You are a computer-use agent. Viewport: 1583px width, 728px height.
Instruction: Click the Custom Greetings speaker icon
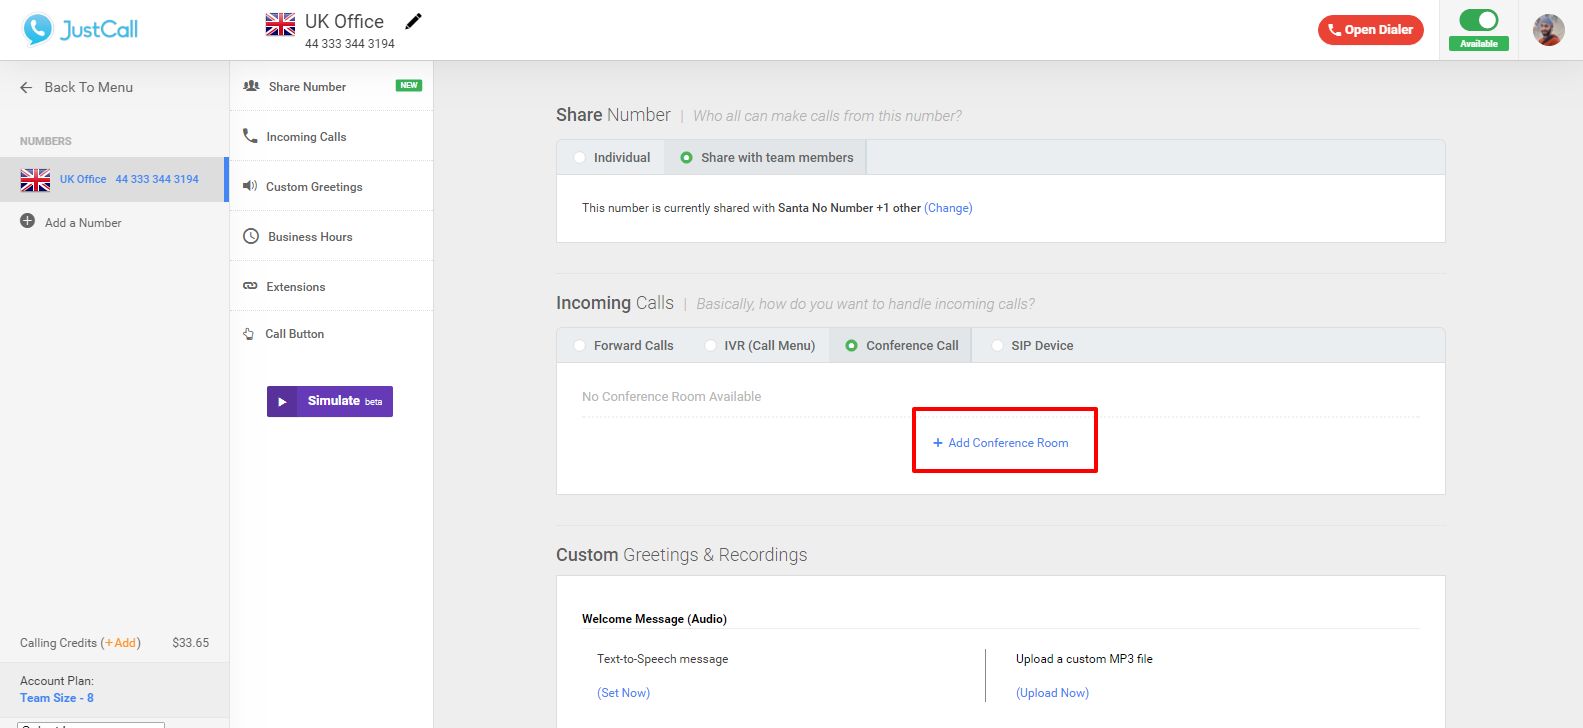point(250,186)
